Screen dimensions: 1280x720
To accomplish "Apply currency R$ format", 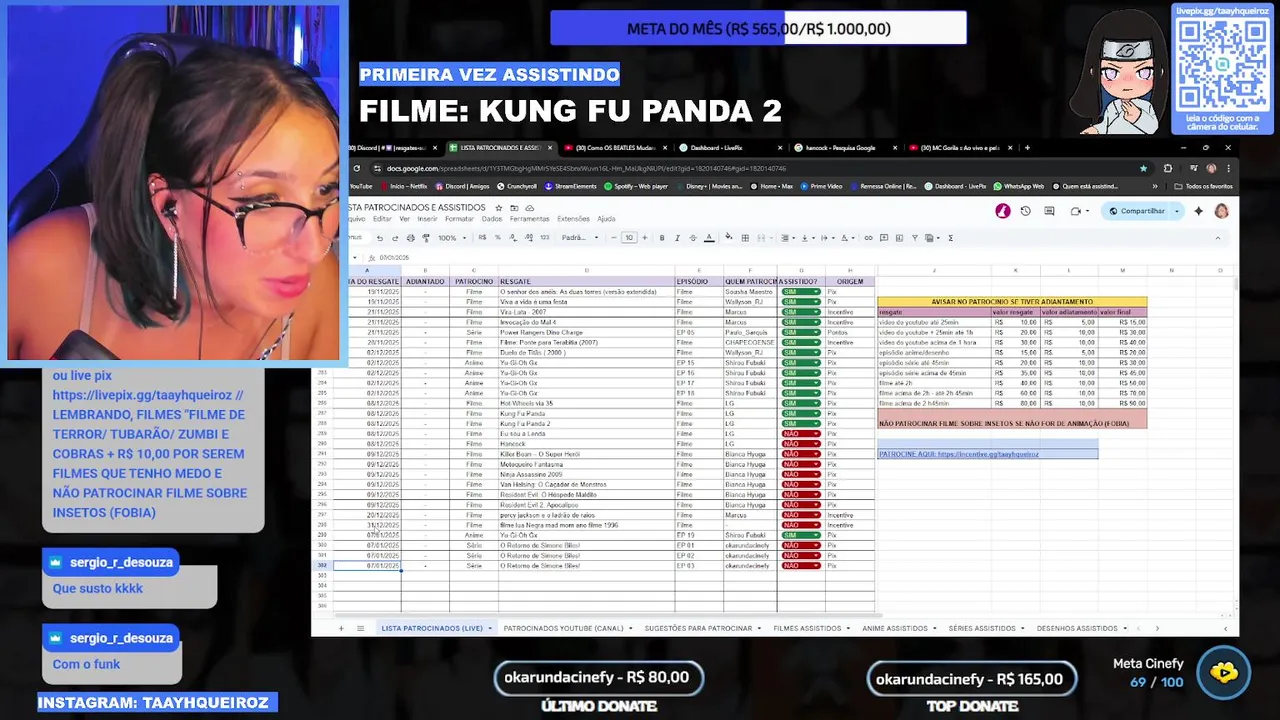I will [x=483, y=238].
